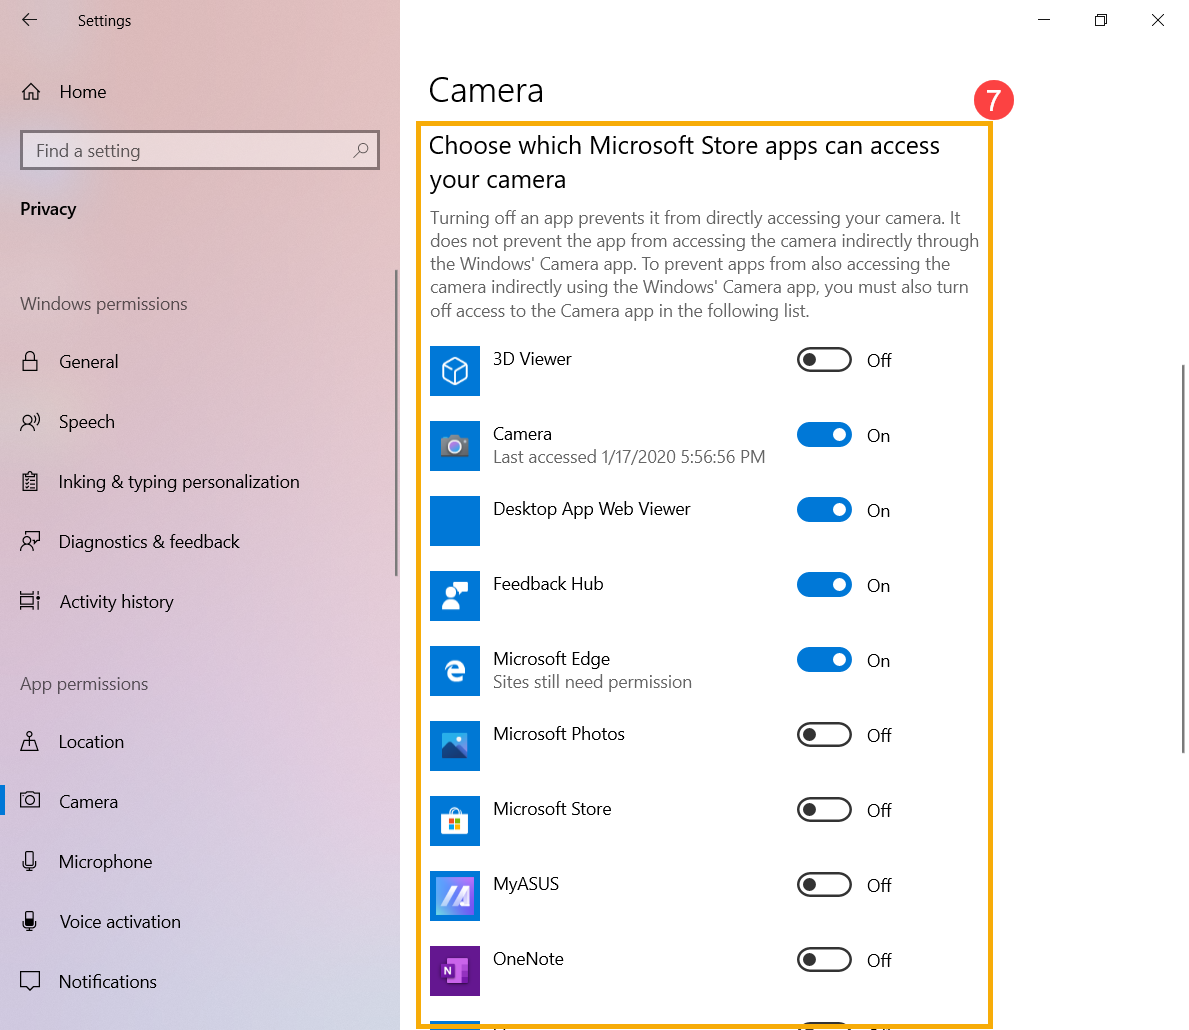This screenshot has width=1189, height=1030.
Task: Click the main content scrollbar
Action: 1183,558
